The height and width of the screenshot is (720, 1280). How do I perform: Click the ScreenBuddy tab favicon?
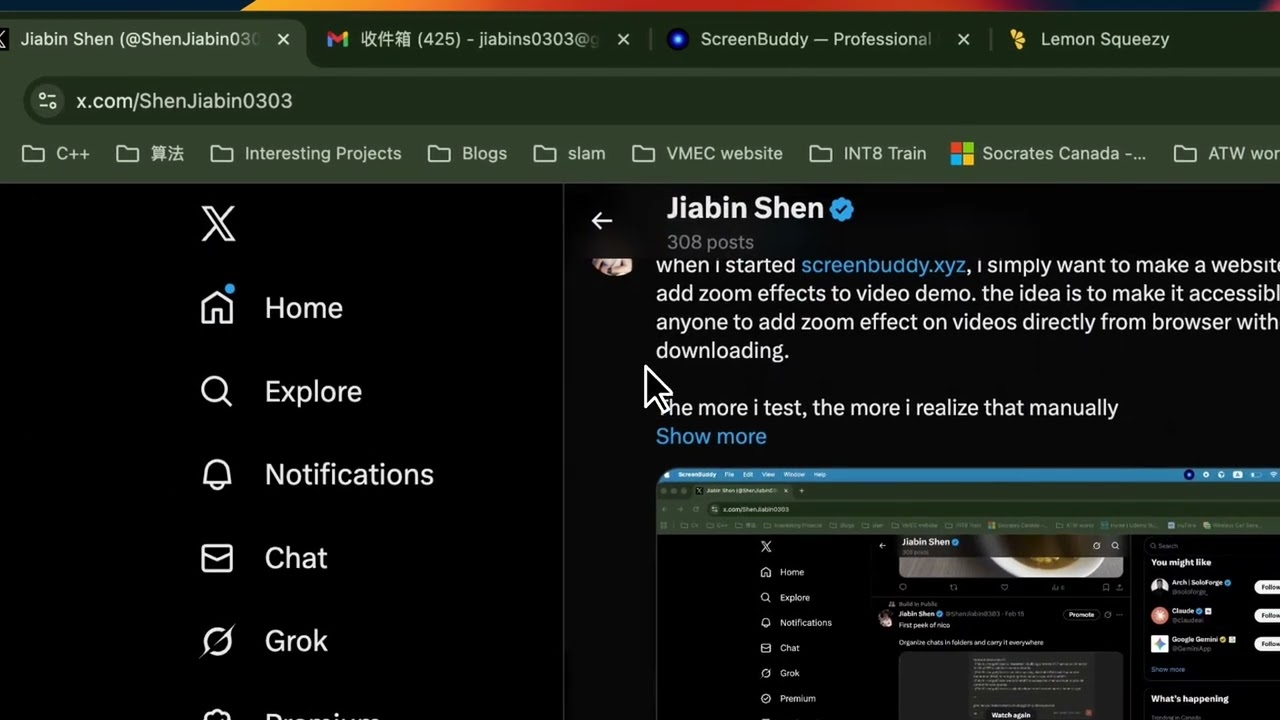click(678, 39)
